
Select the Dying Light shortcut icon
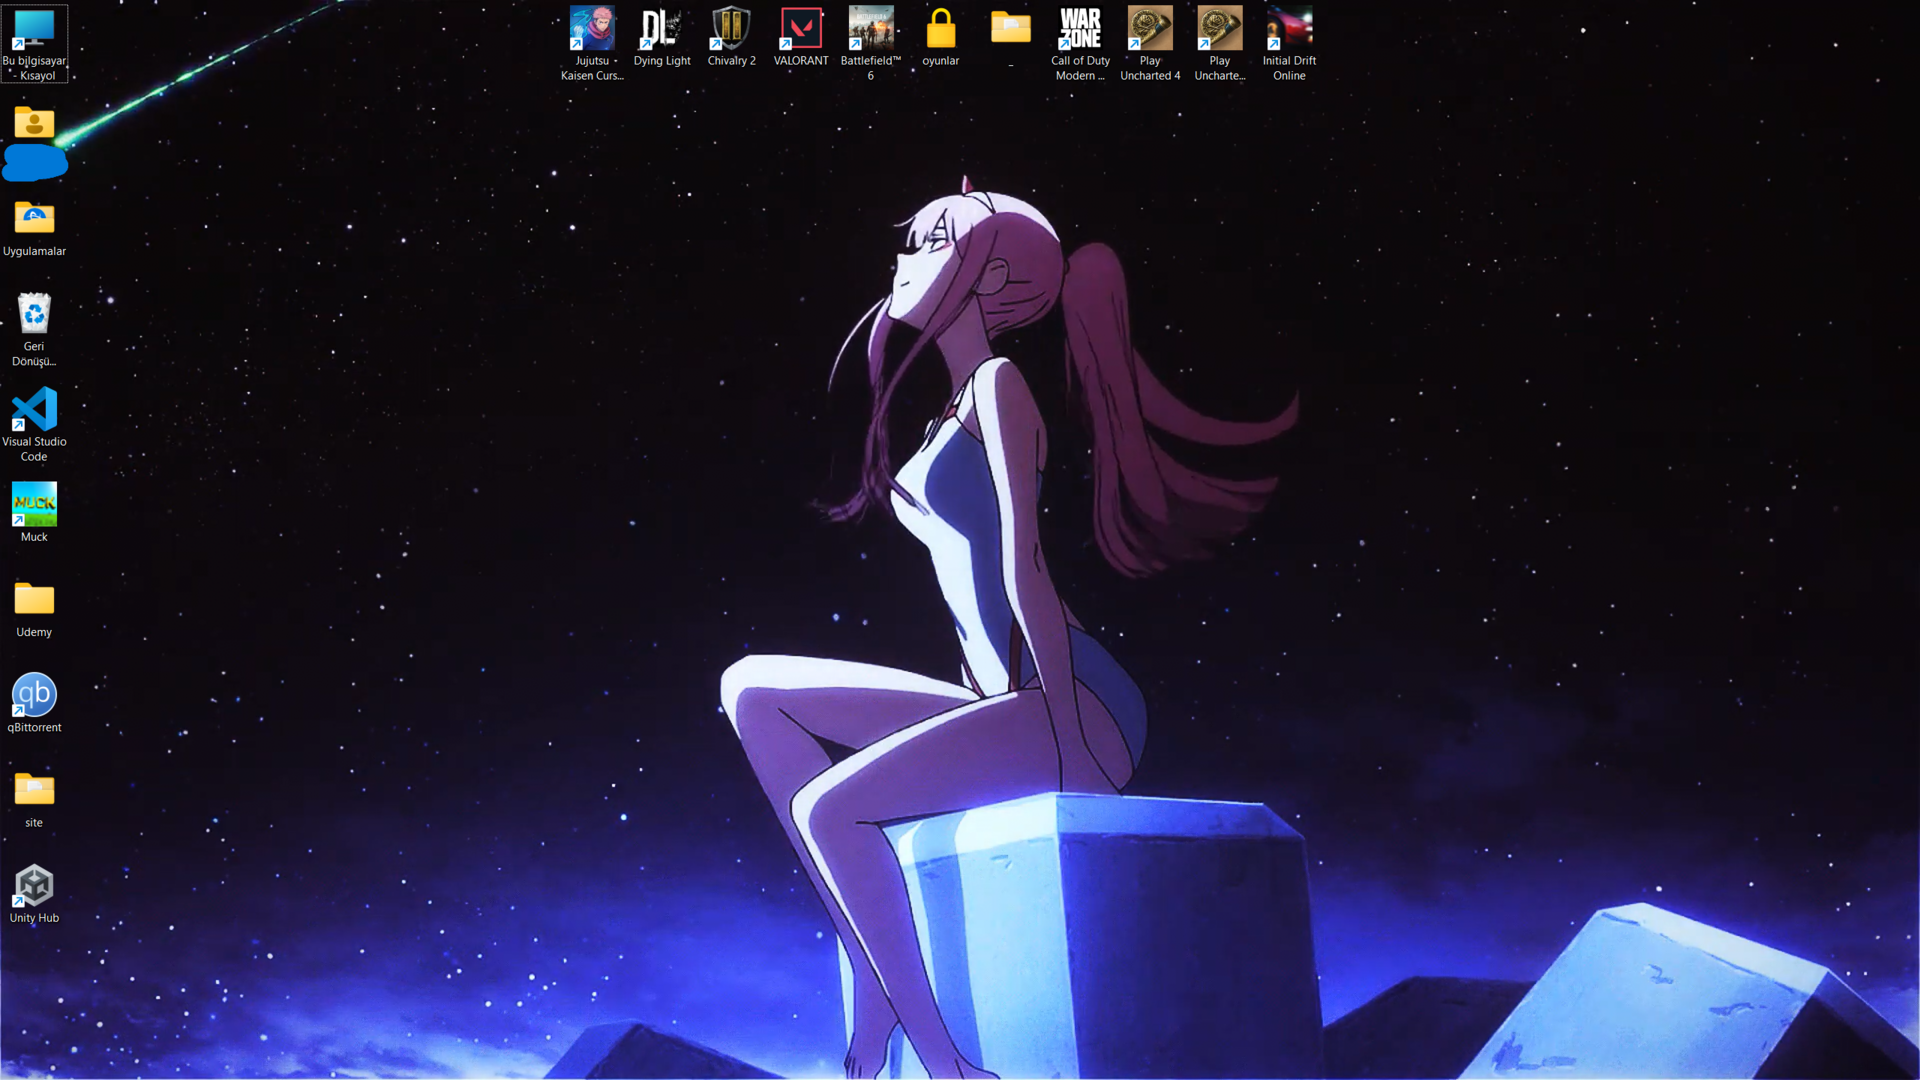pyautogui.click(x=661, y=29)
